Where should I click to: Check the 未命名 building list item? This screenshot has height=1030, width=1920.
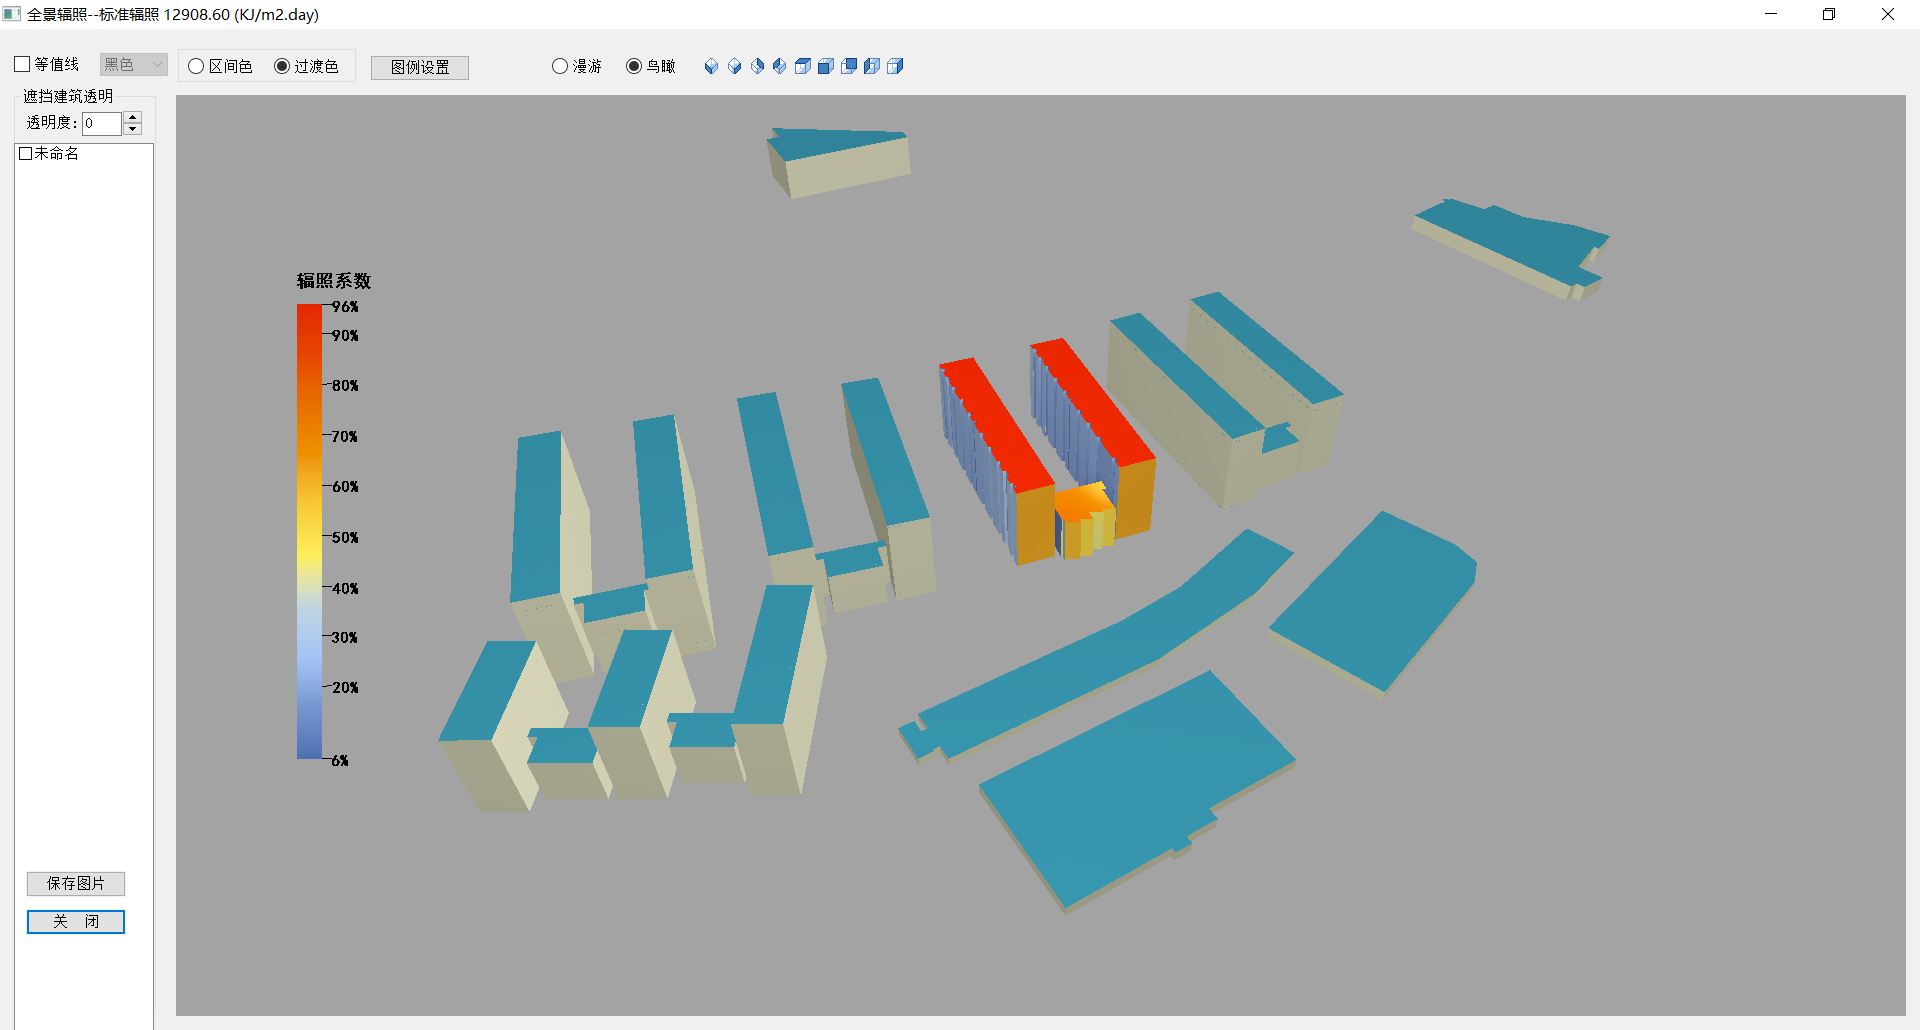coord(26,154)
